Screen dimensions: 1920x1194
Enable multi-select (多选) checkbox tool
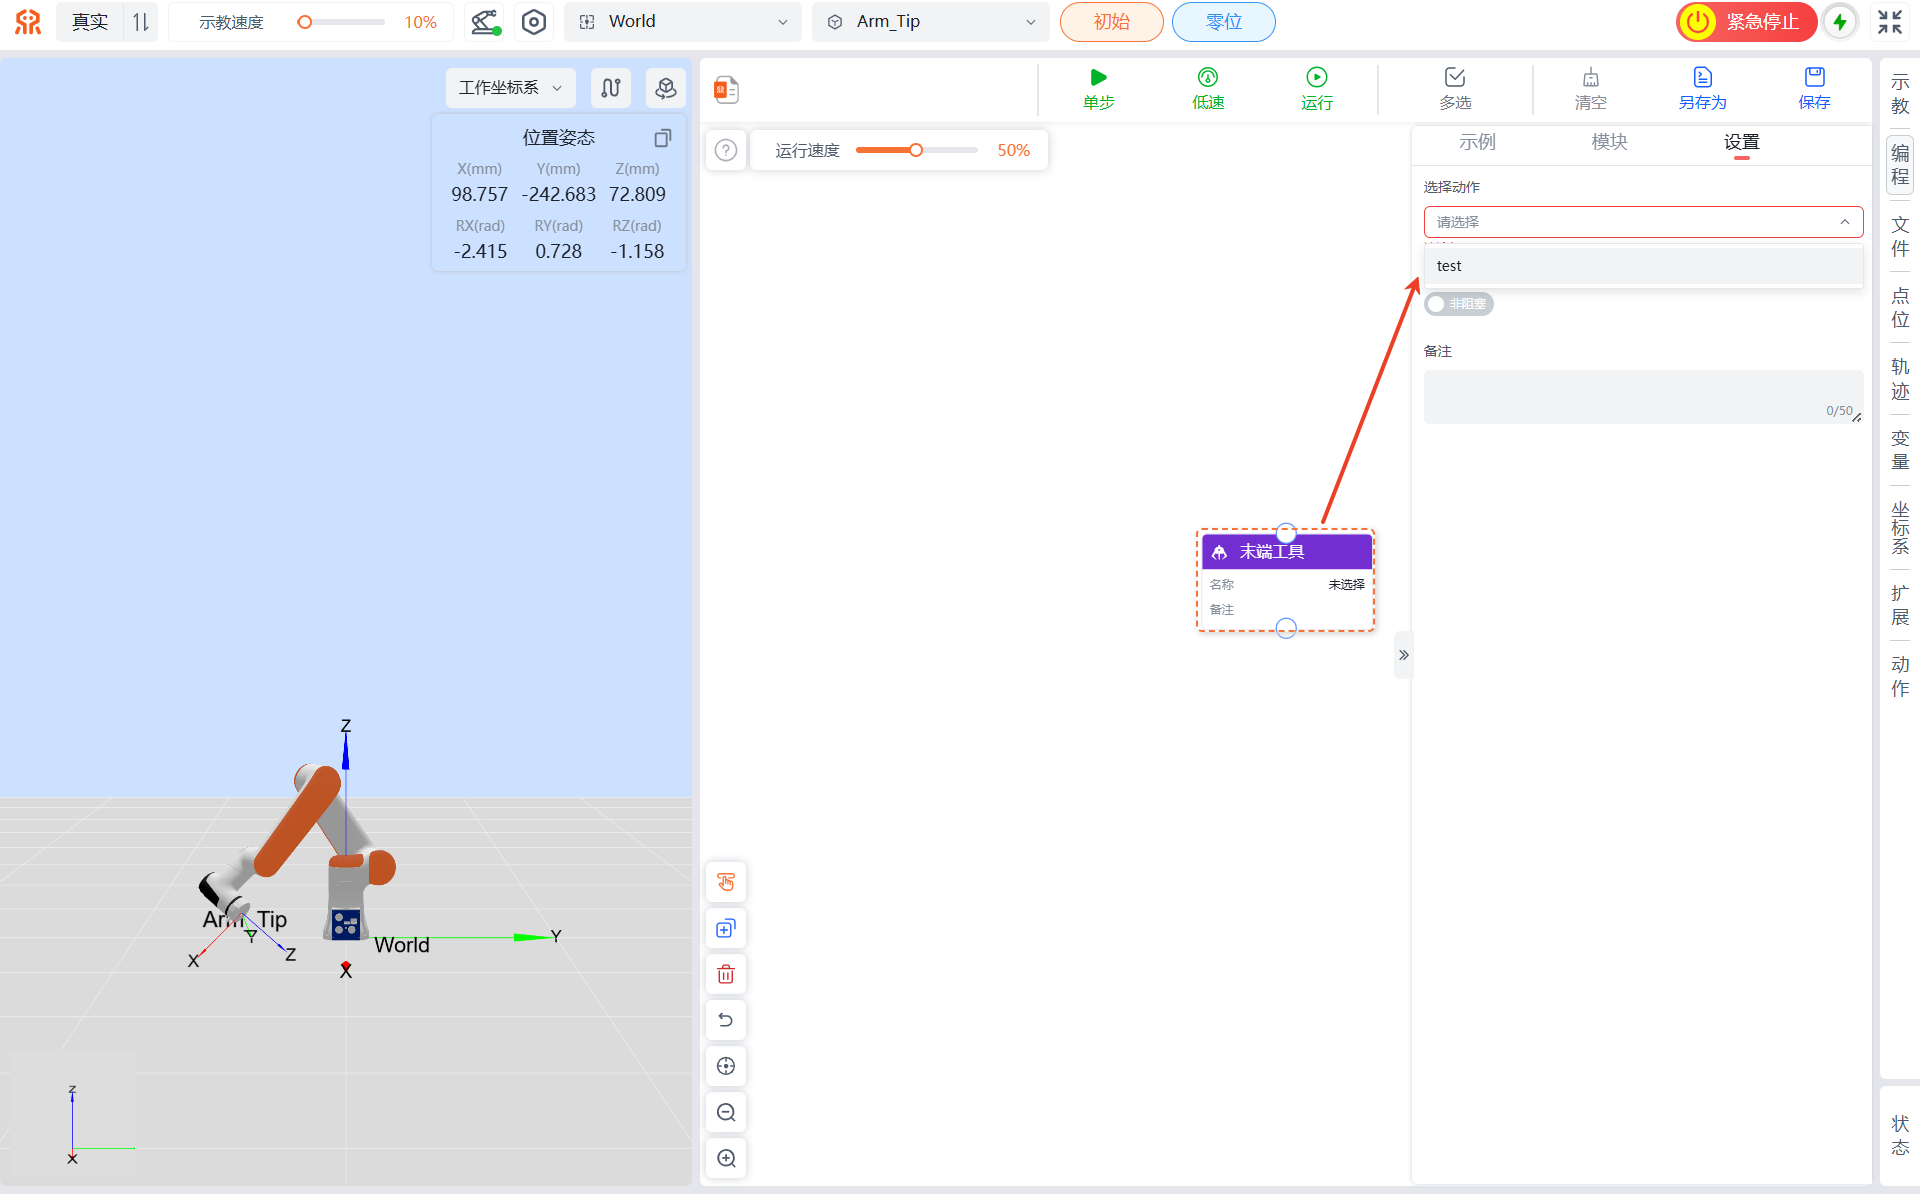(x=1454, y=78)
